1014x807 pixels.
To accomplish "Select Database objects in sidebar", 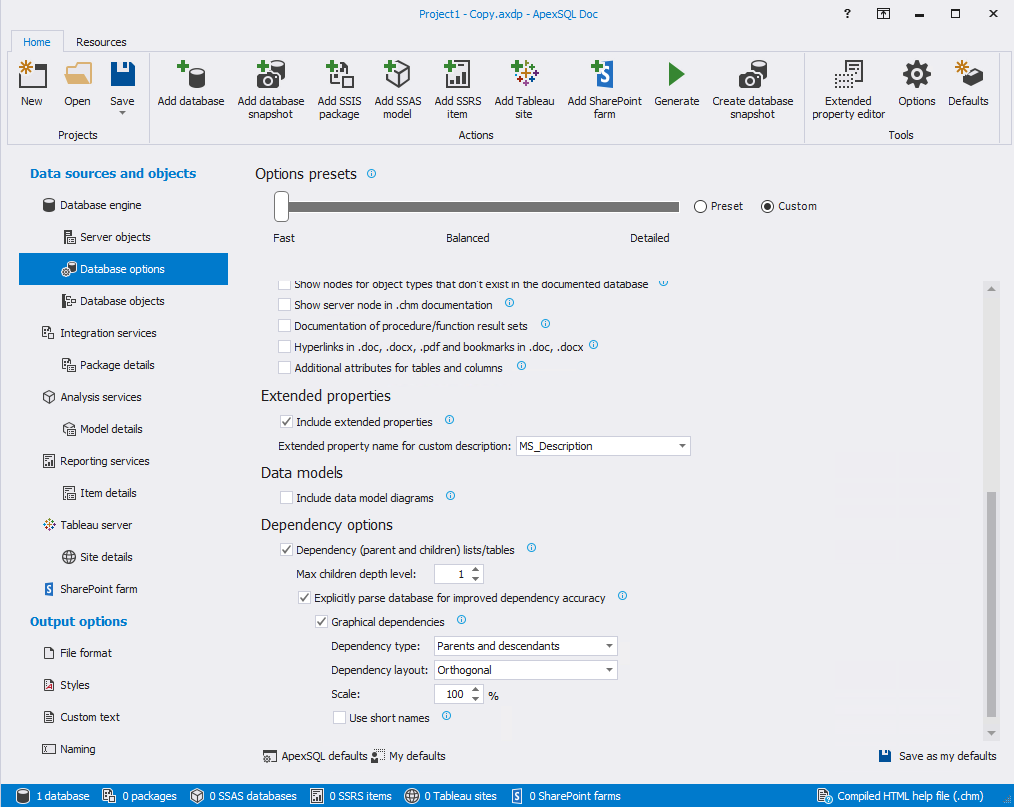I will point(124,301).
